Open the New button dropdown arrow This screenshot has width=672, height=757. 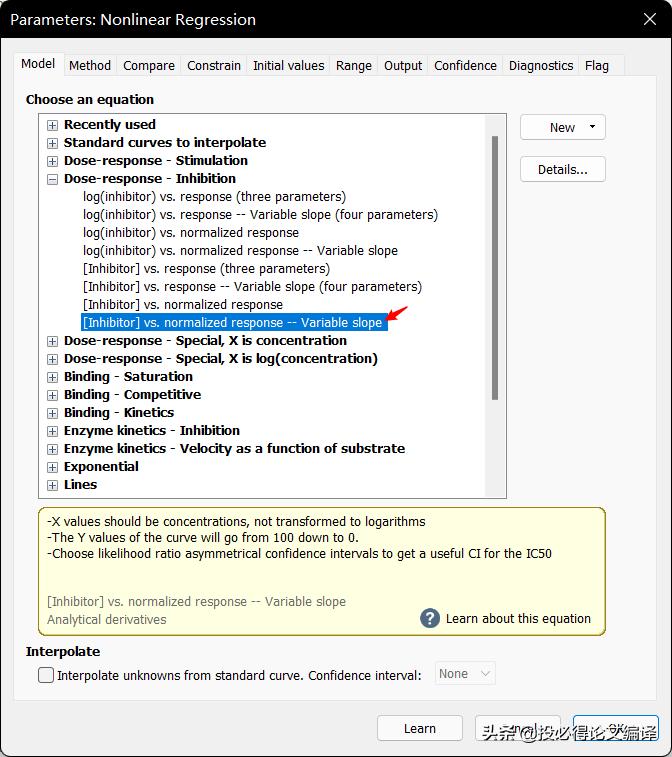pos(592,127)
